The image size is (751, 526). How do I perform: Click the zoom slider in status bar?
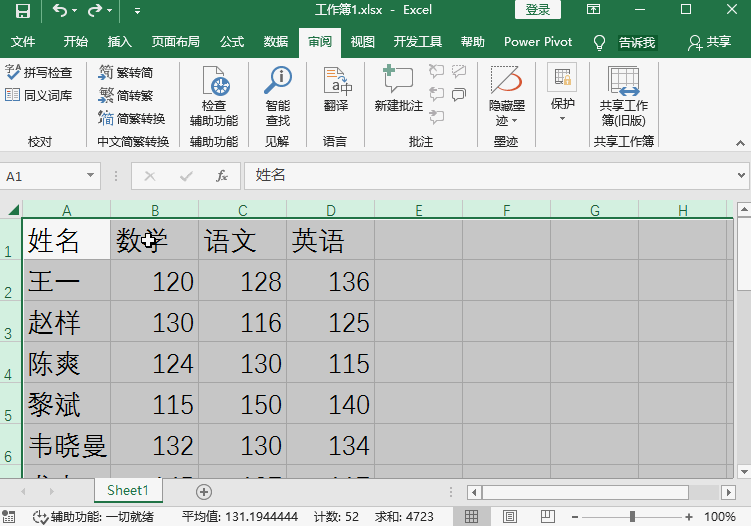pyautogui.click(x=632, y=517)
